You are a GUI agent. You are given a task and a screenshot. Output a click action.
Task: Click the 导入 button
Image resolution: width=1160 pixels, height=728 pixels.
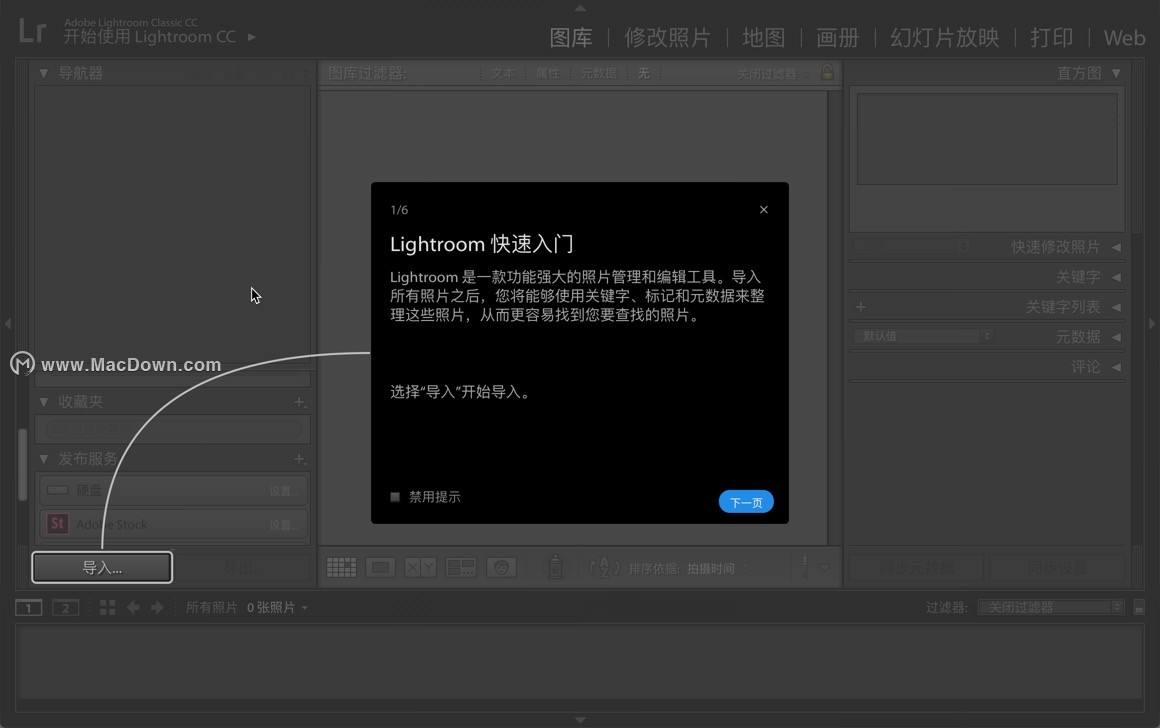pyautogui.click(x=101, y=567)
